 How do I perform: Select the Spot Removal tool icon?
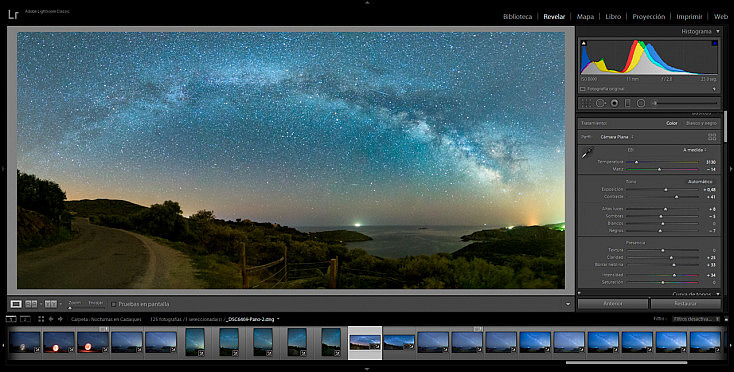(600, 103)
